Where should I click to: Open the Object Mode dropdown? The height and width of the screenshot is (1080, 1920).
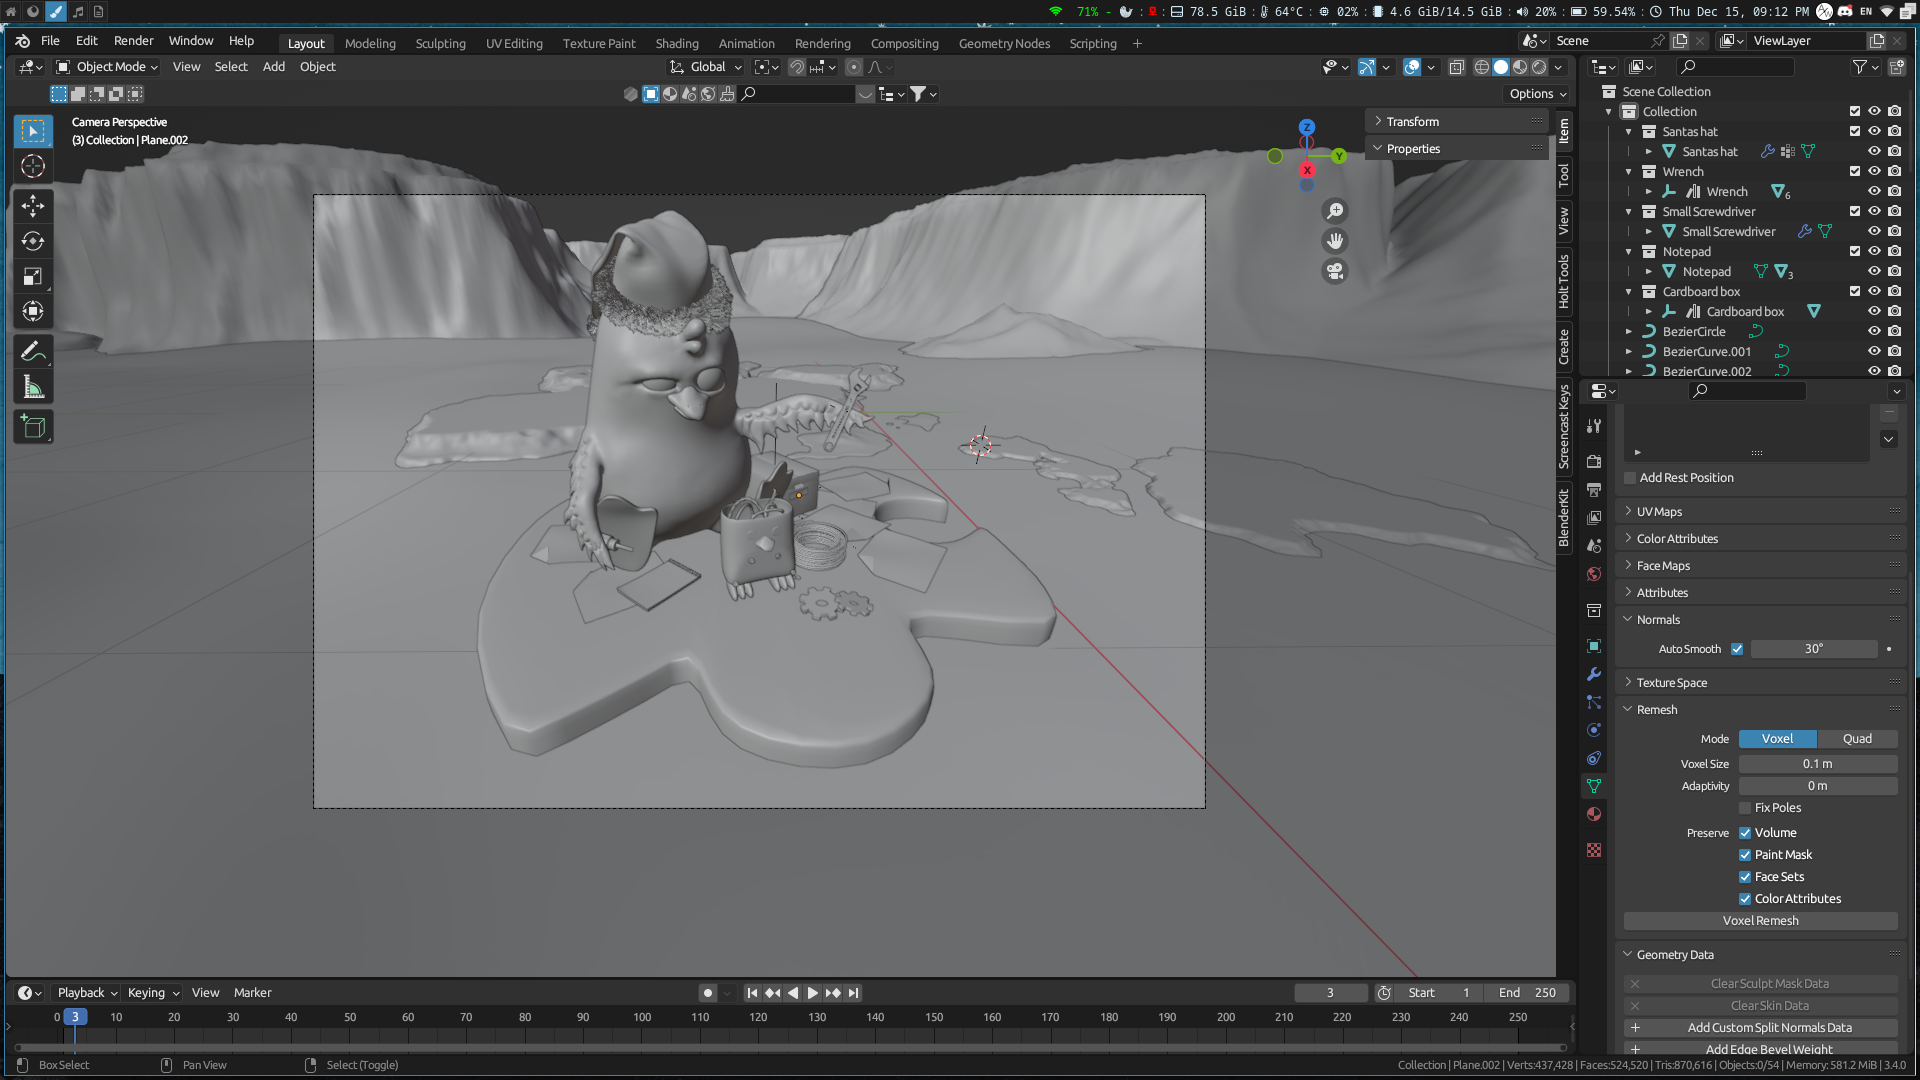pyautogui.click(x=108, y=67)
